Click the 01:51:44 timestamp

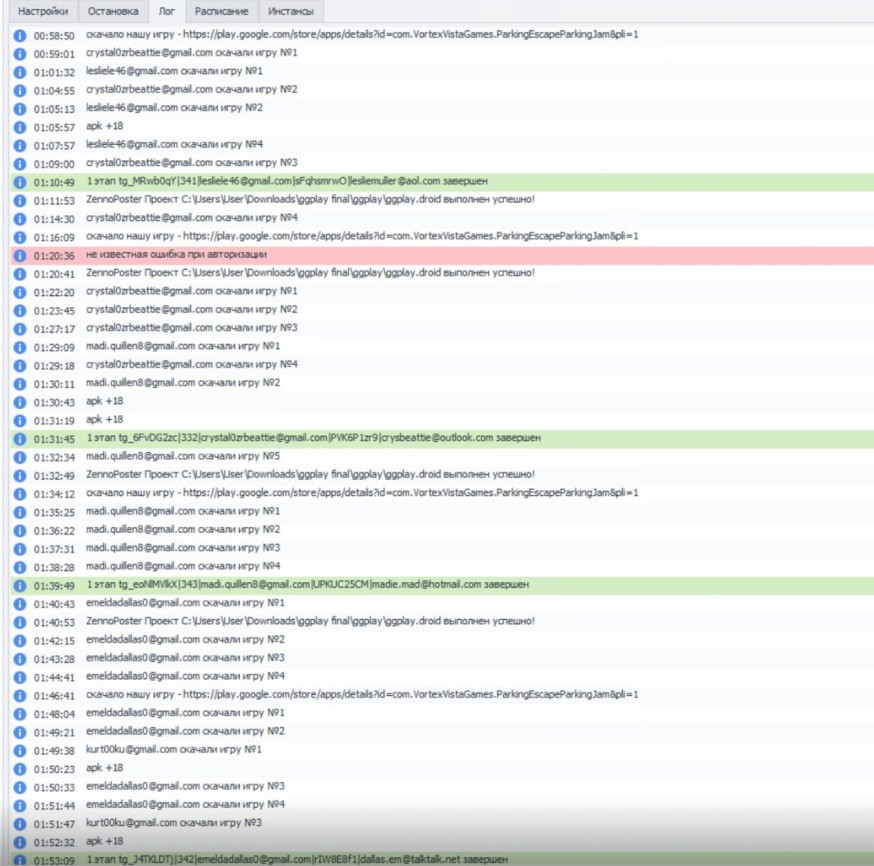(54, 806)
